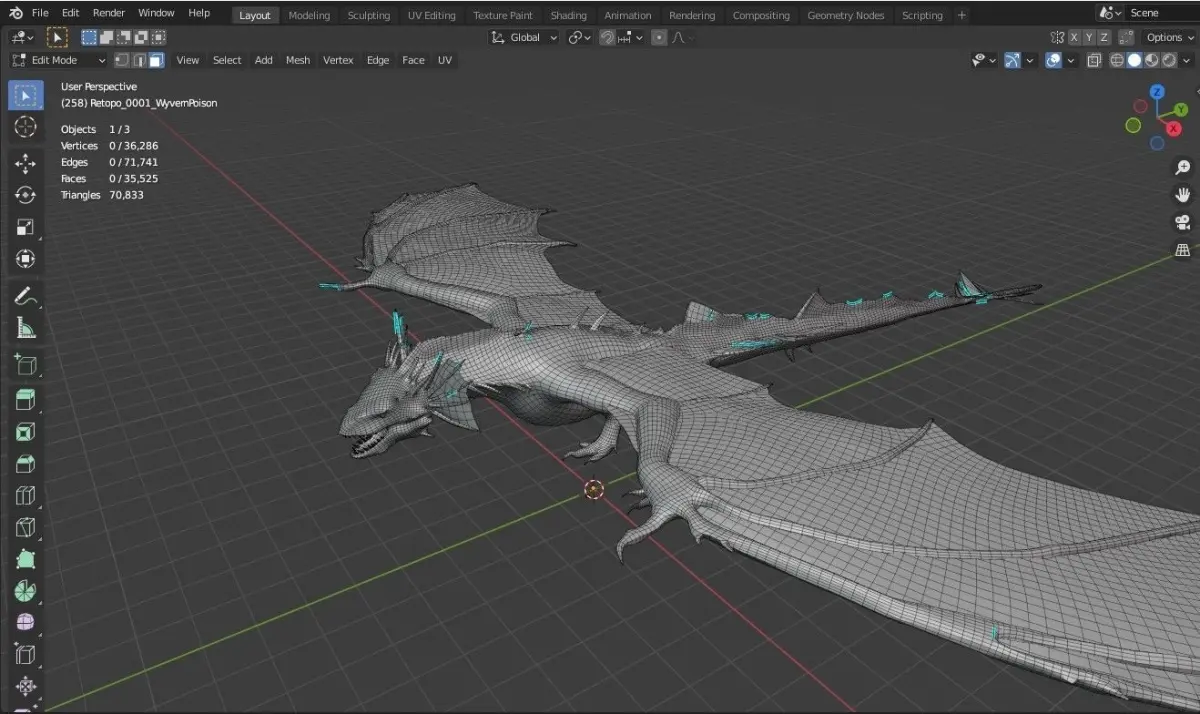Enable edge select mode
The width and height of the screenshot is (1200, 714).
(139, 60)
